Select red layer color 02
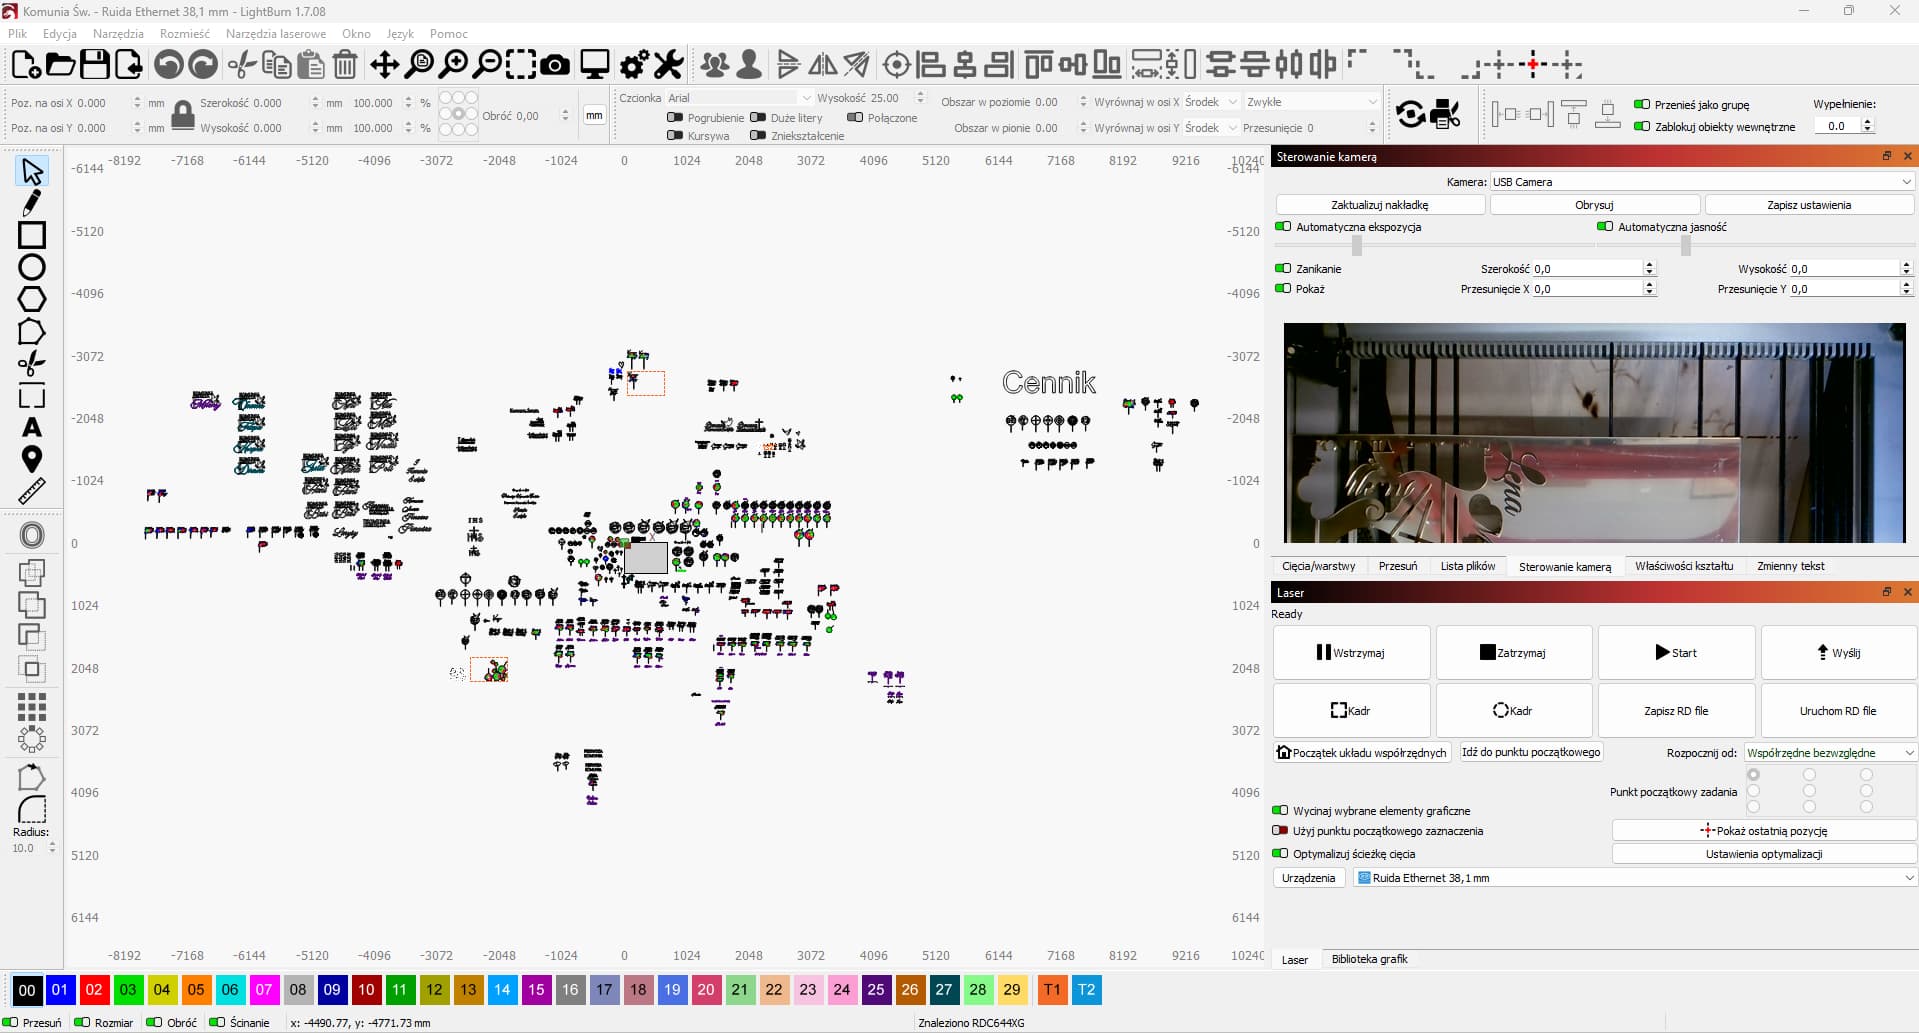The image size is (1919, 1033). pos(94,990)
